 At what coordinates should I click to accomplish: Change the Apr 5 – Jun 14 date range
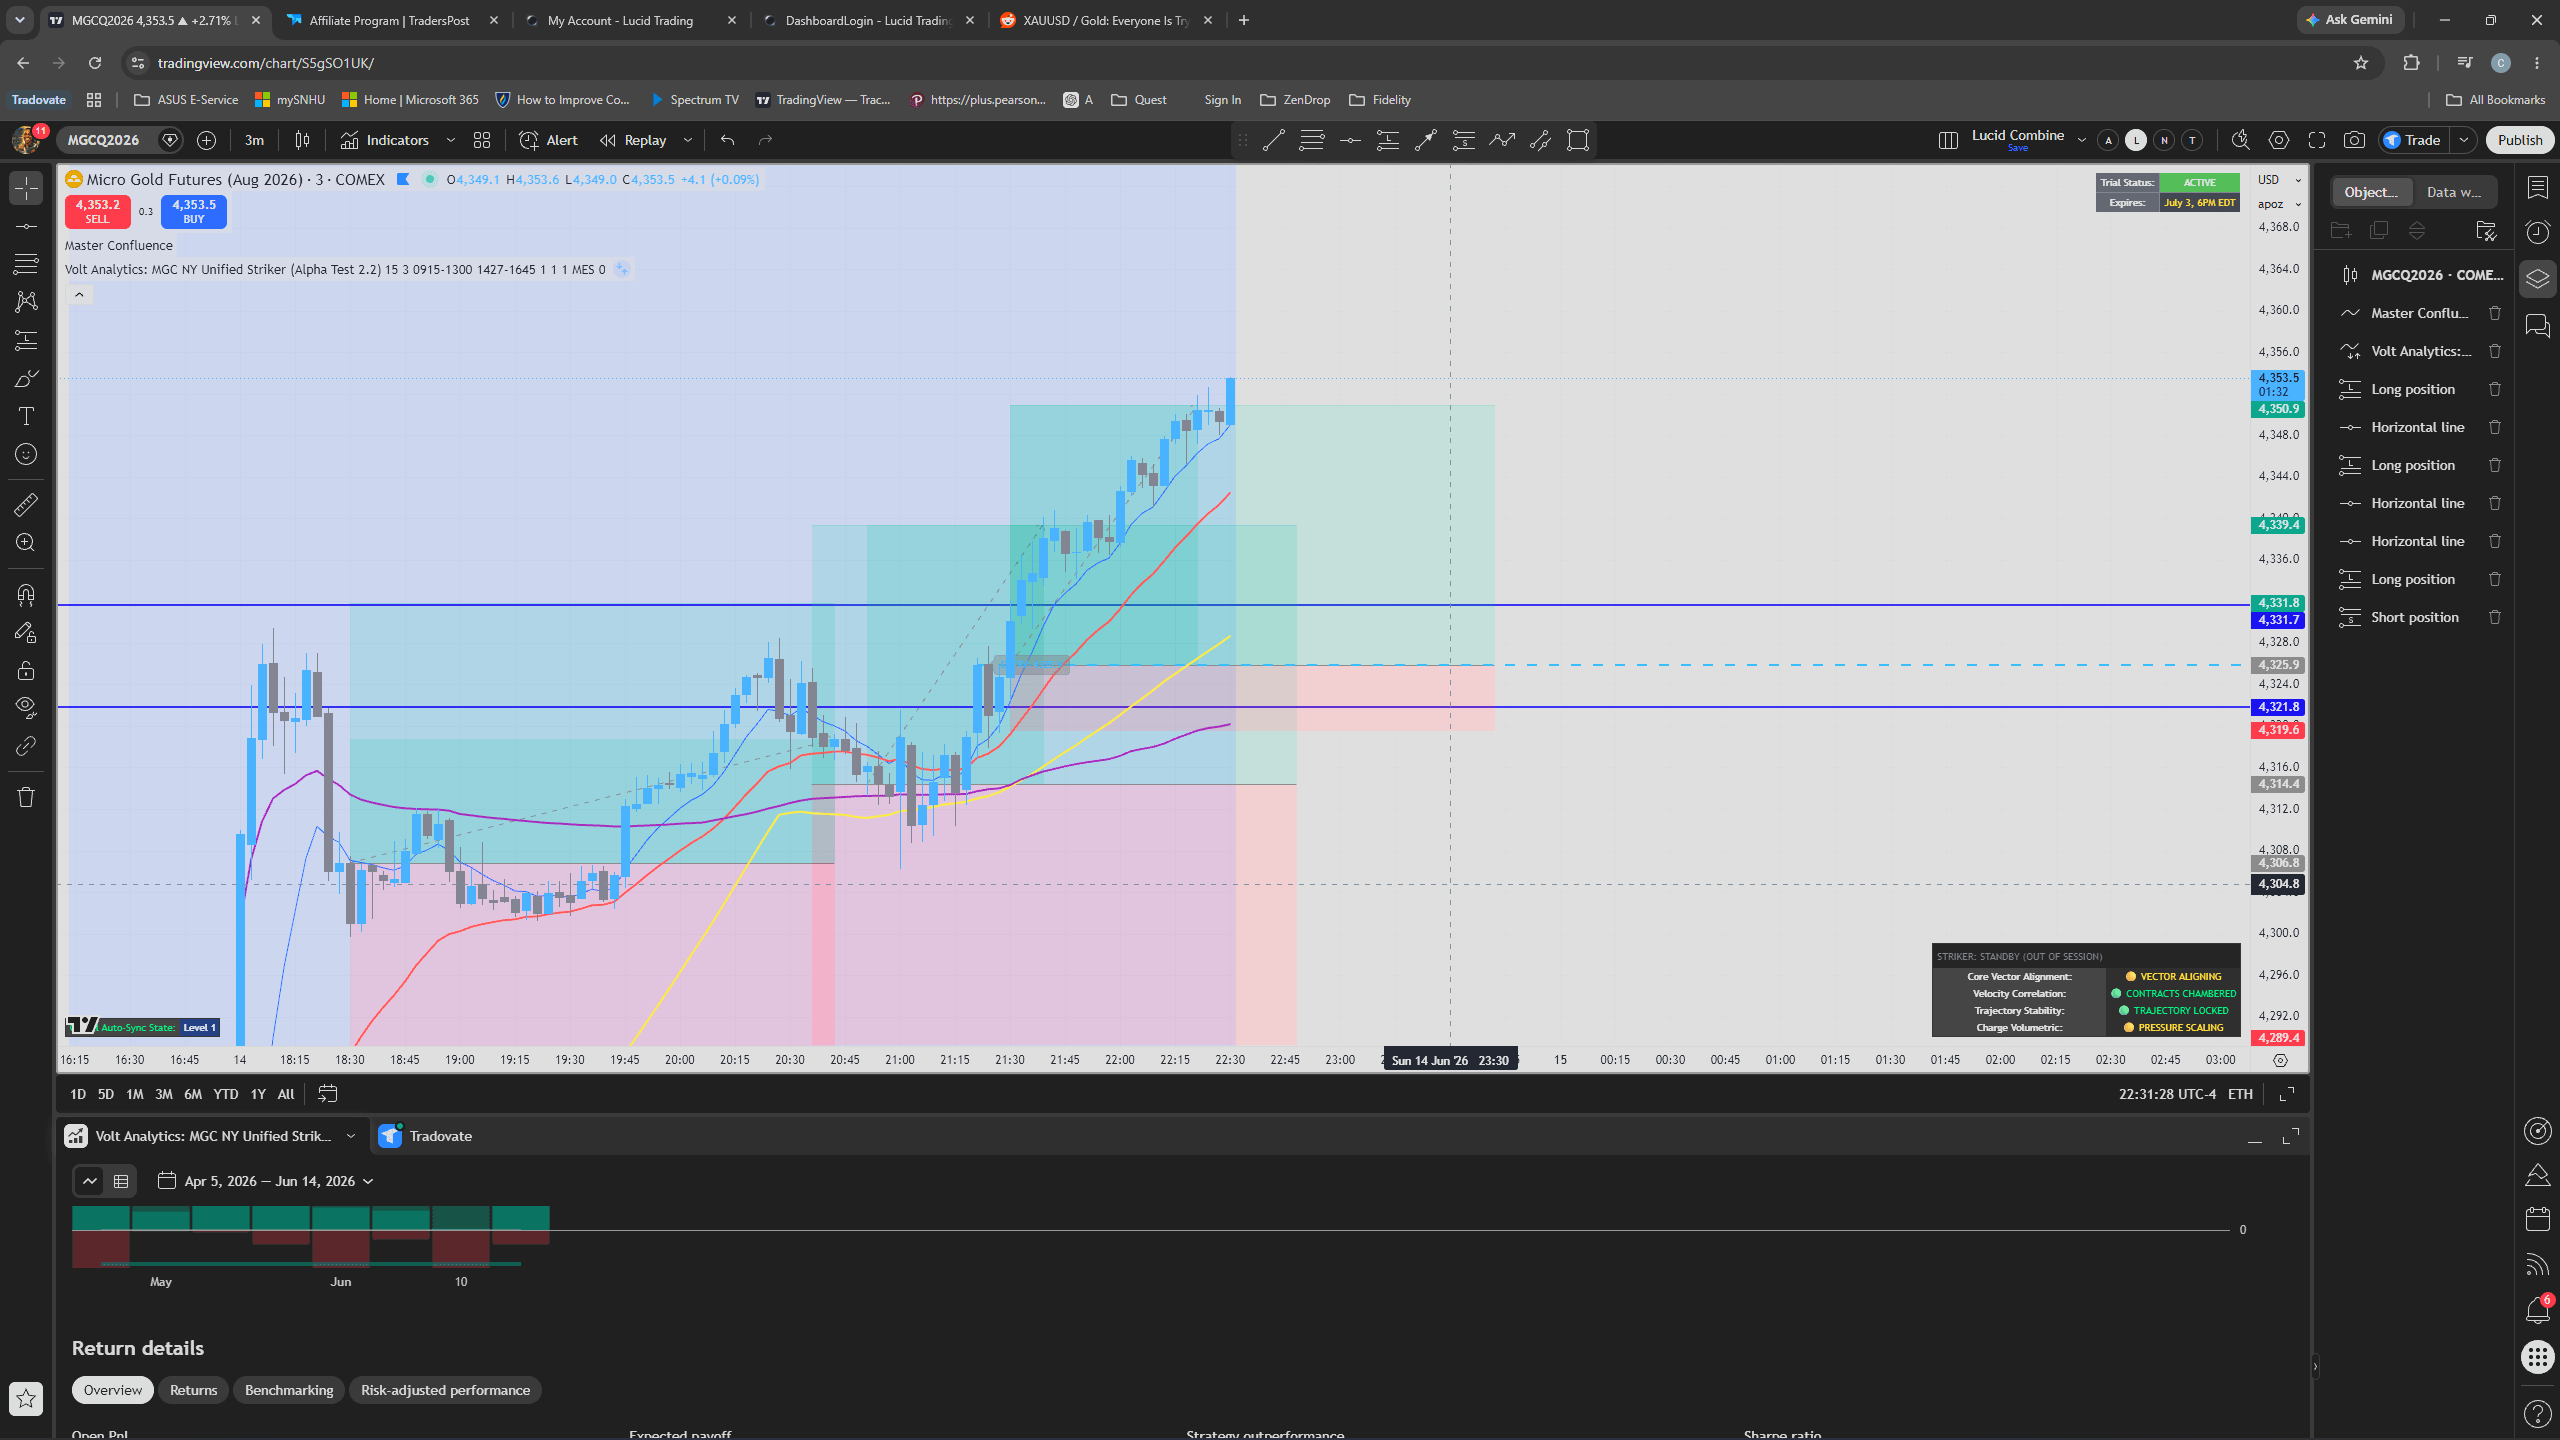click(x=266, y=1181)
